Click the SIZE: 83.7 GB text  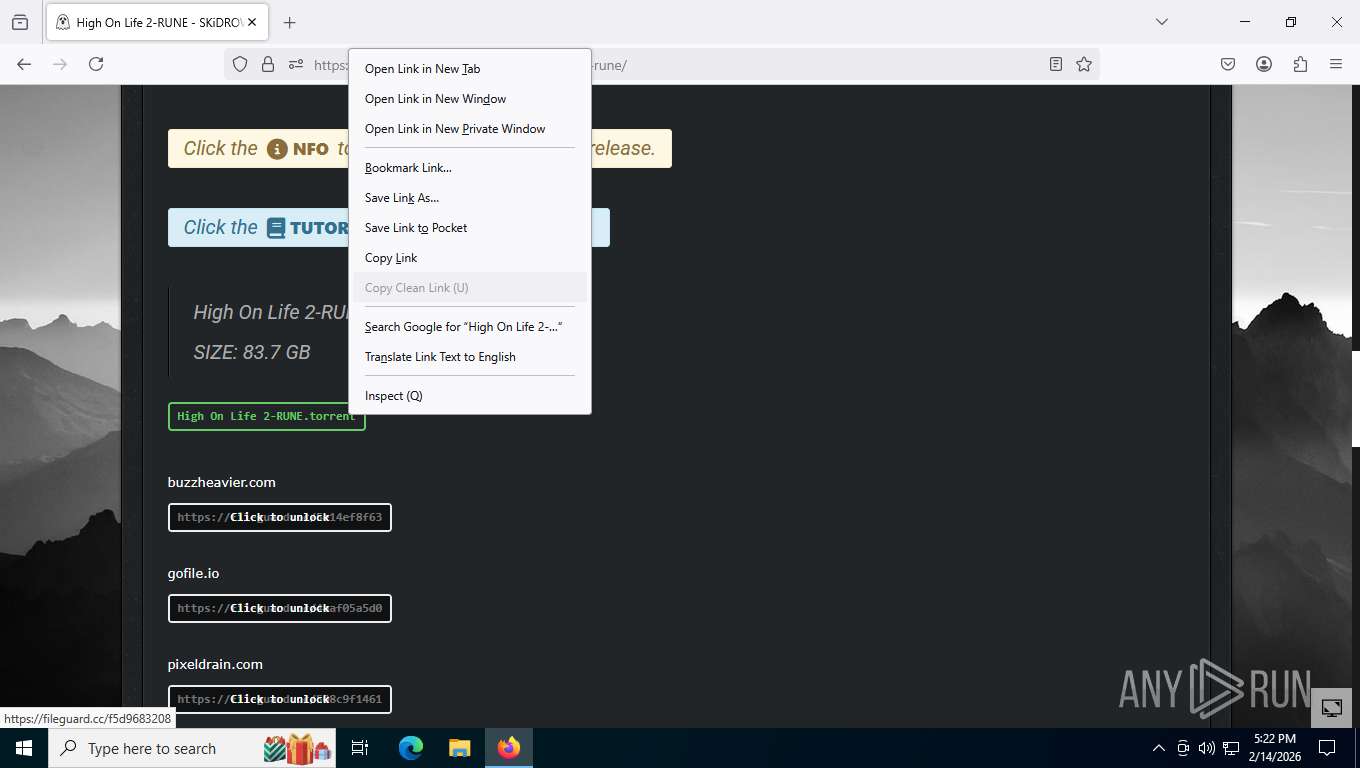[252, 352]
